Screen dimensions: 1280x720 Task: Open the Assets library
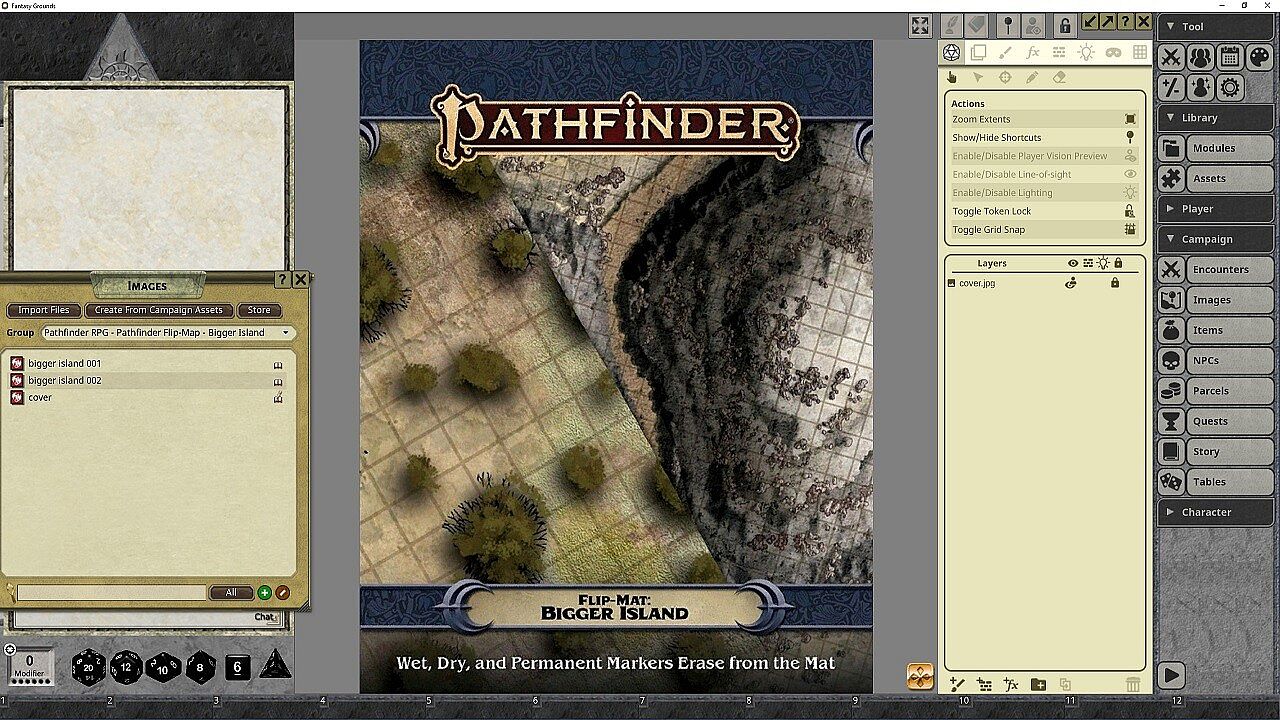(x=1216, y=178)
